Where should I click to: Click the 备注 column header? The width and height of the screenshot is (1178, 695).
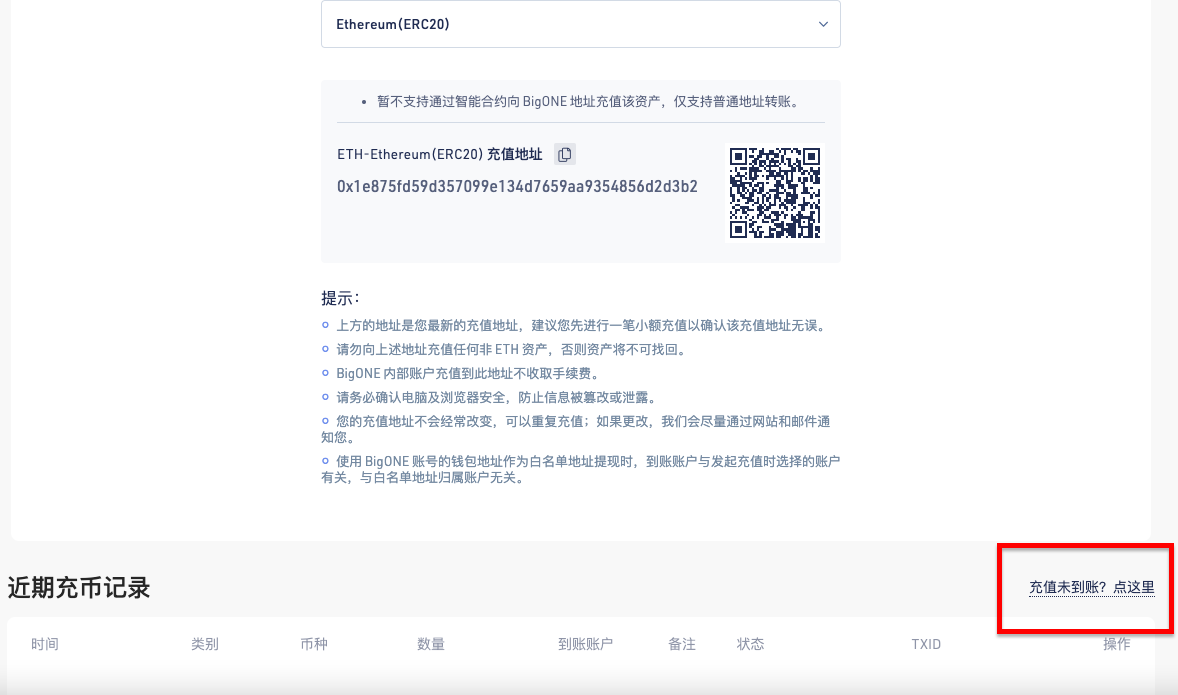tap(681, 644)
